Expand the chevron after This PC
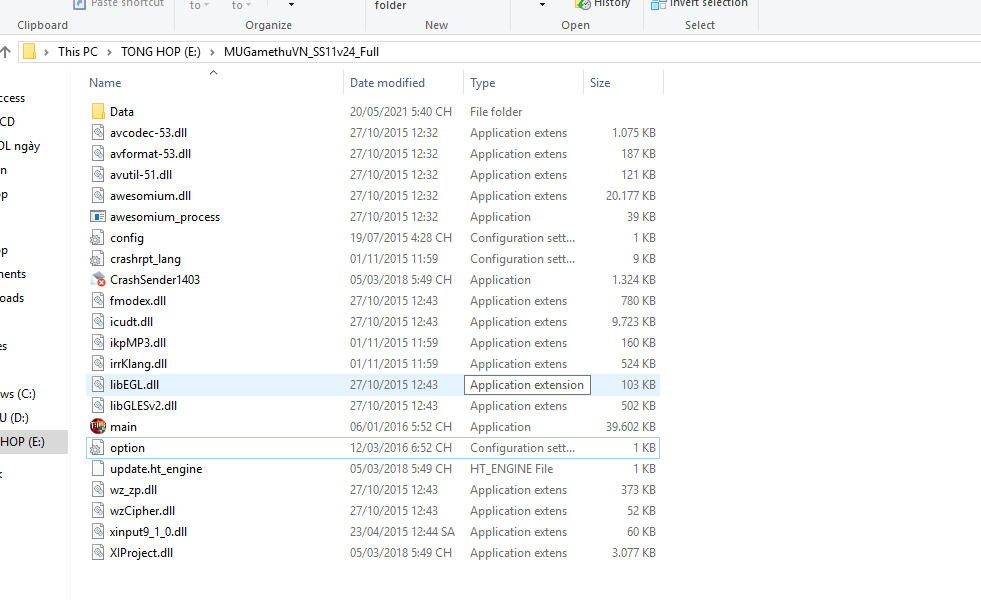Screen dimensions: 981x603 point(109,52)
